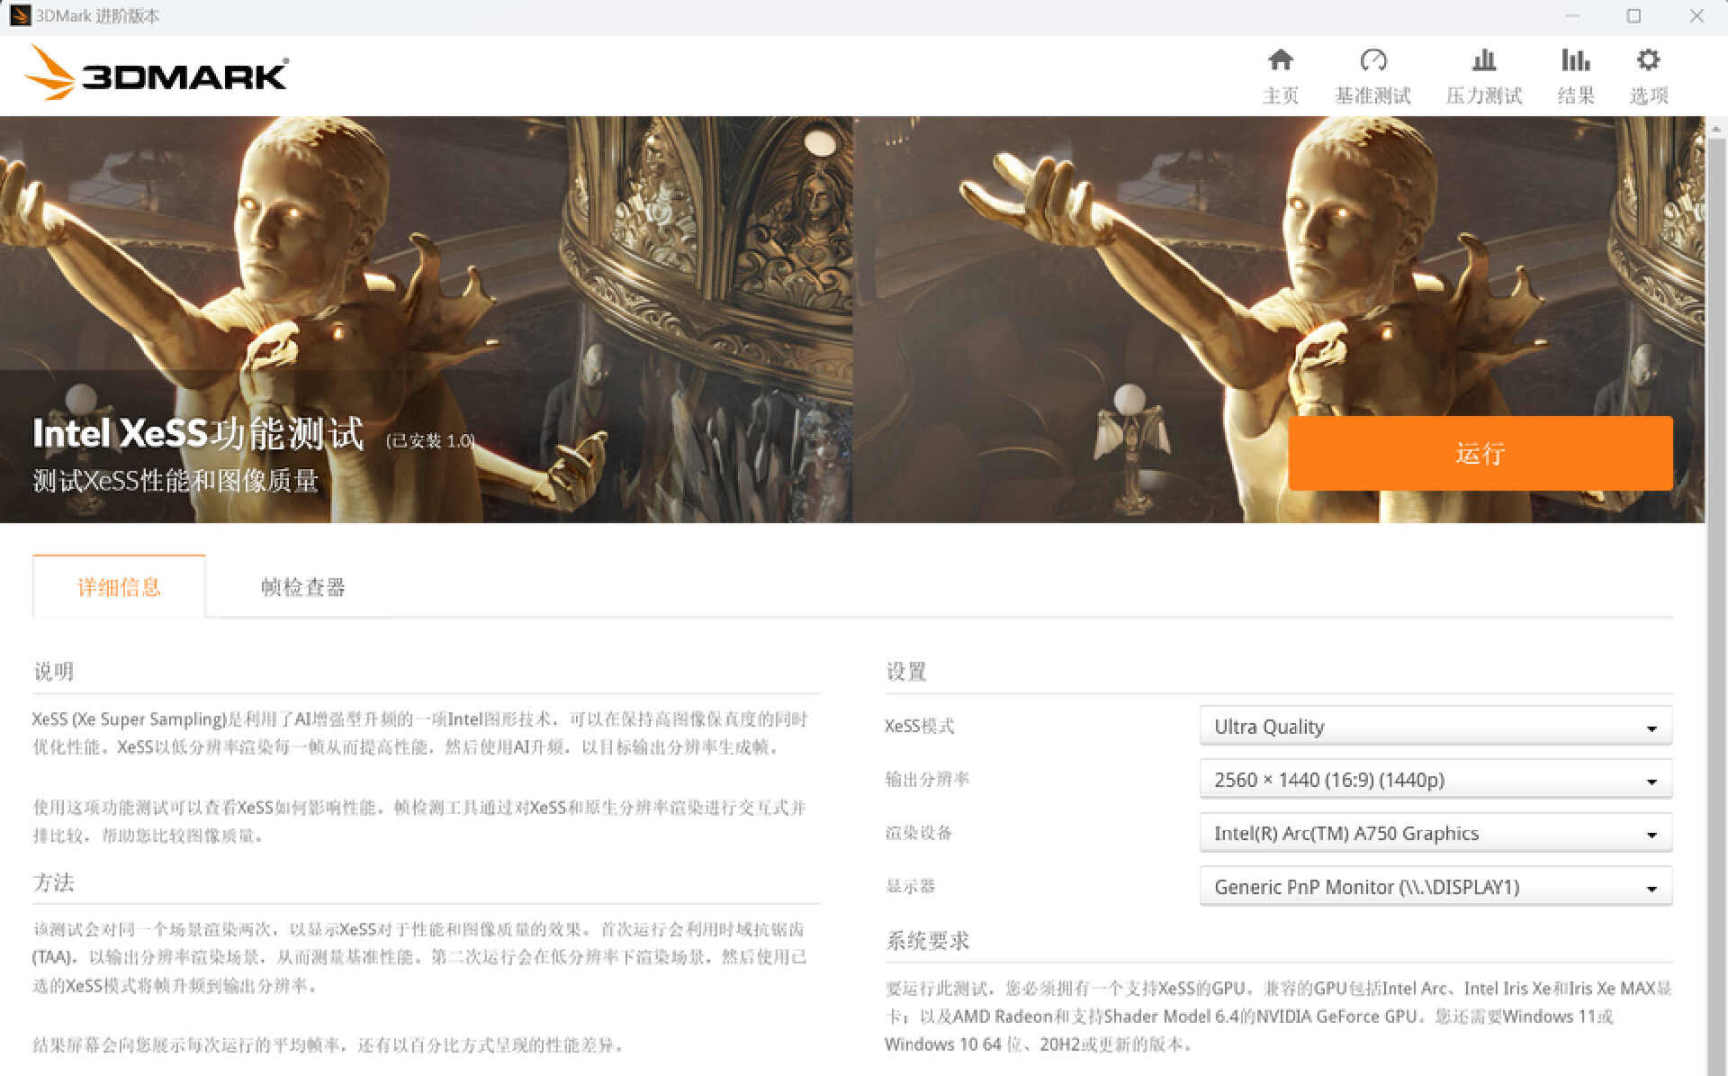Click the 显示器 setting label
Image resolution: width=1728 pixels, height=1076 pixels.
pos(910,887)
